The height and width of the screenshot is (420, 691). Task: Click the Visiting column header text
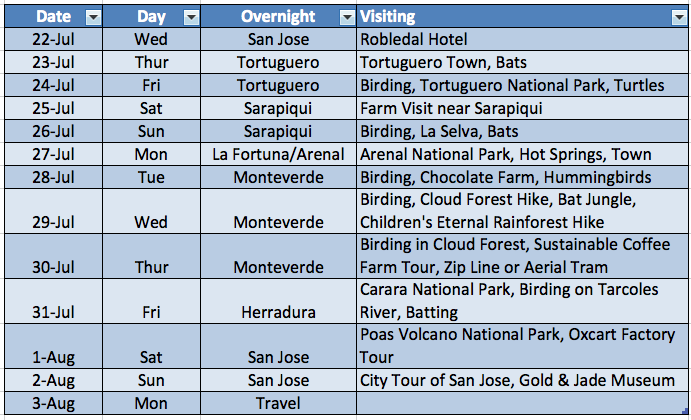coord(388,17)
